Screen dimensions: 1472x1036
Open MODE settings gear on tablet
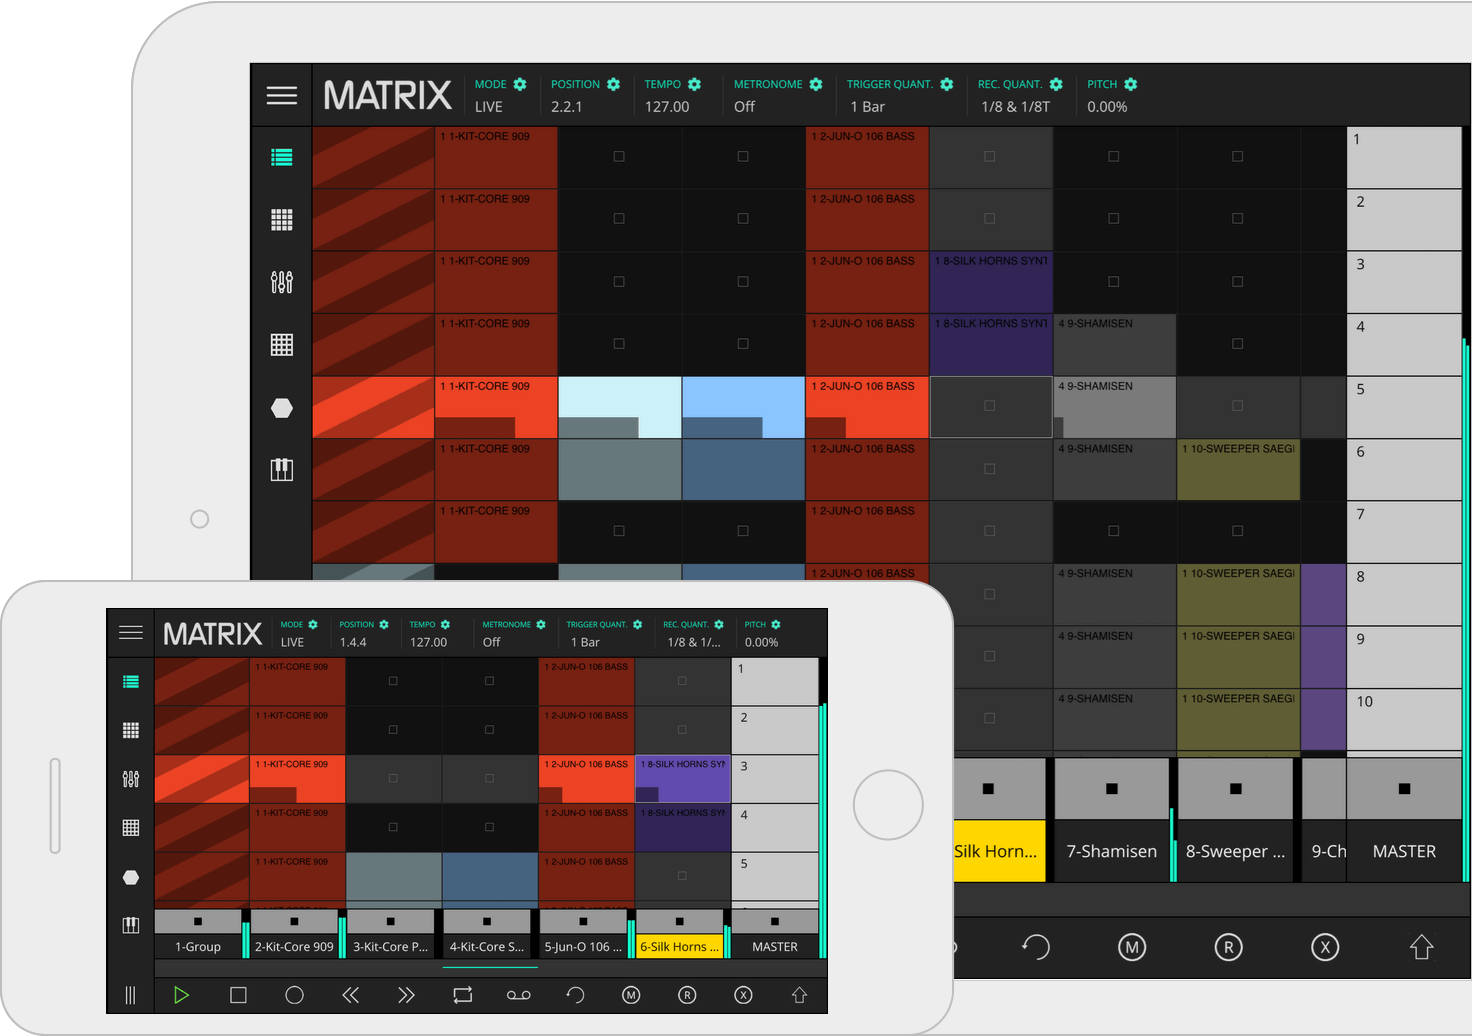[x=520, y=84]
